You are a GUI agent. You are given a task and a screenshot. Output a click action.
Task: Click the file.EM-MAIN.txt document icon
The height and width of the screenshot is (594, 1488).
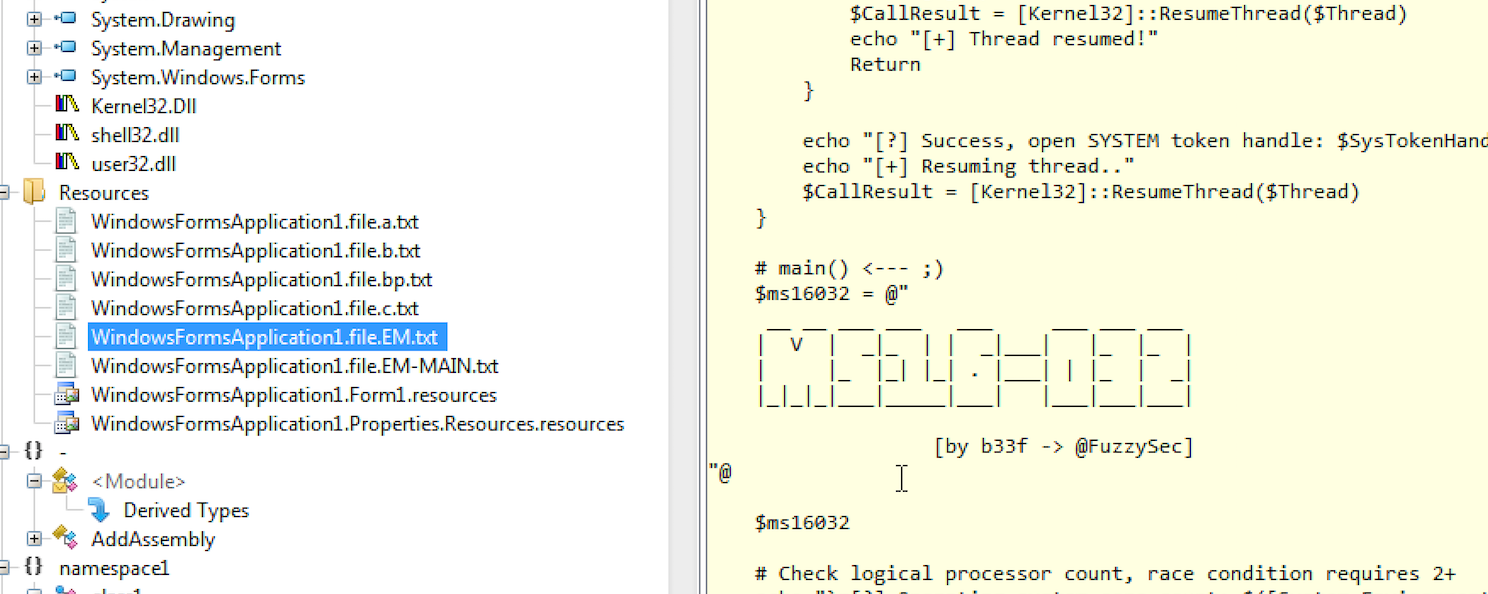(66, 365)
